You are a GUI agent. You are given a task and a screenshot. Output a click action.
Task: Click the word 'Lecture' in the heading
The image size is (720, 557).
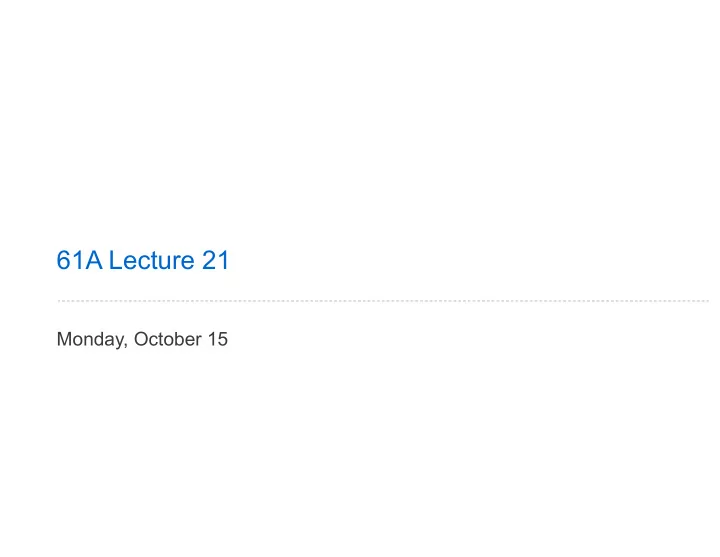152,260
